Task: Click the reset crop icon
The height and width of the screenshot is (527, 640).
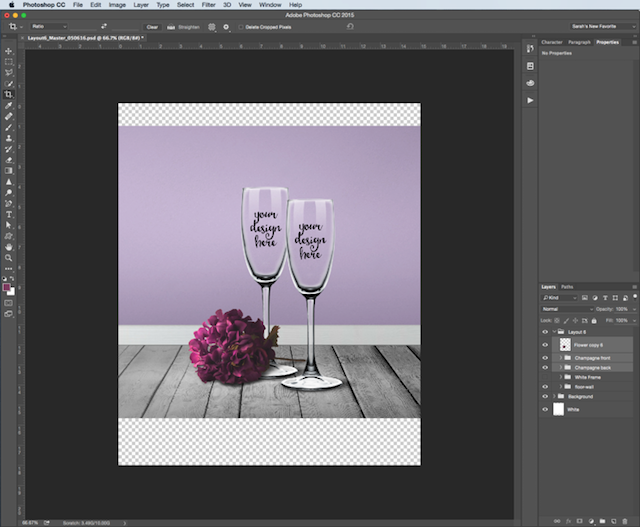Action: (350, 27)
